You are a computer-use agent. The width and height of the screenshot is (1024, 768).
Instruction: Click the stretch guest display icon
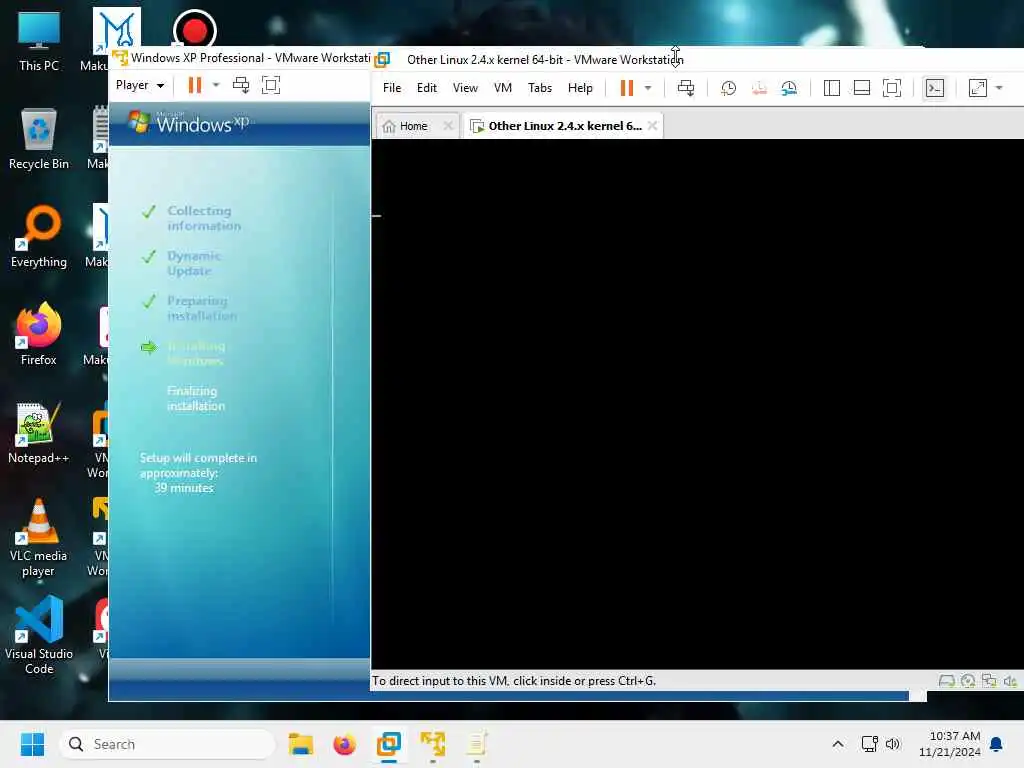[978, 88]
